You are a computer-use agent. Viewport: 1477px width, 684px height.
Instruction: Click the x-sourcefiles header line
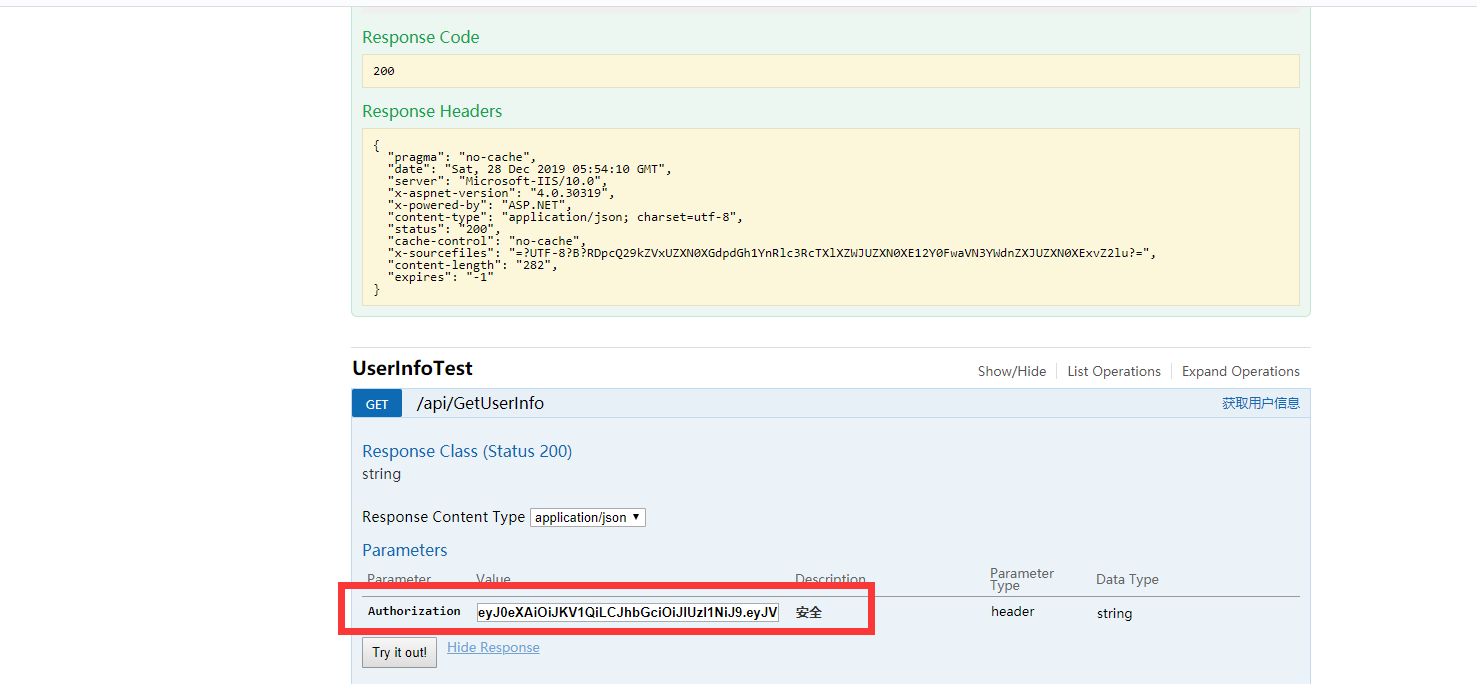(772, 253)
